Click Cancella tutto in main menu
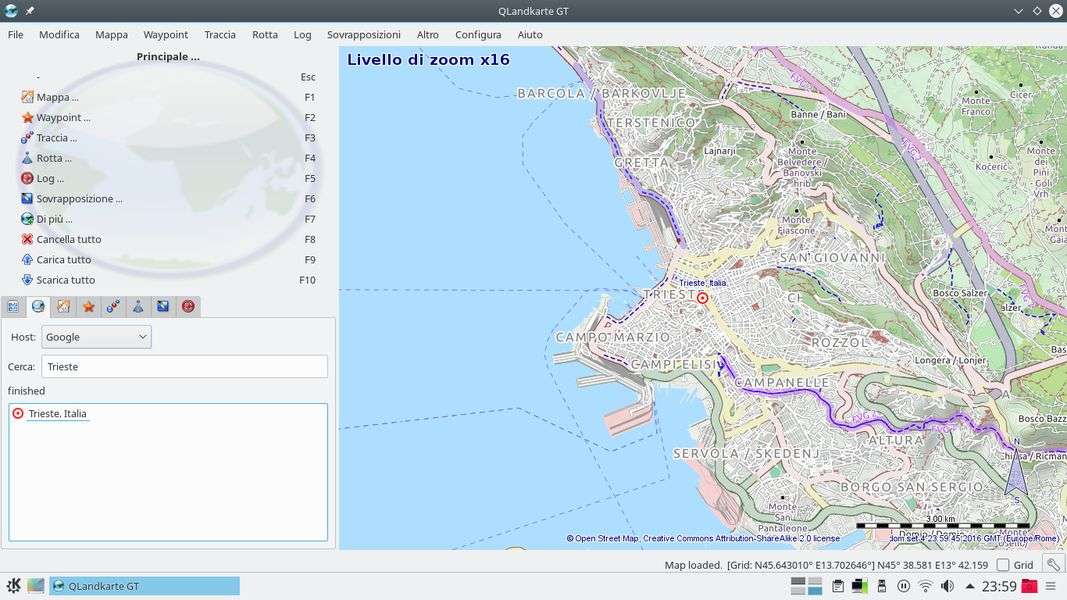The height and width of the screenshot is (600, 1067). click(68, 239)
